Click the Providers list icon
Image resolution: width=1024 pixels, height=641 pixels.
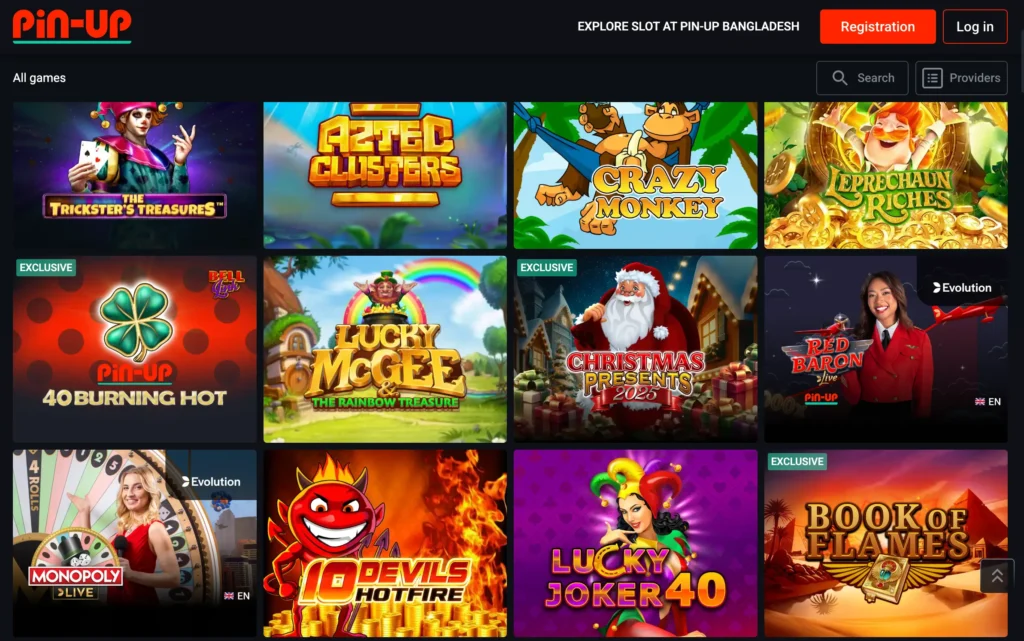click(x=932, y=78)
